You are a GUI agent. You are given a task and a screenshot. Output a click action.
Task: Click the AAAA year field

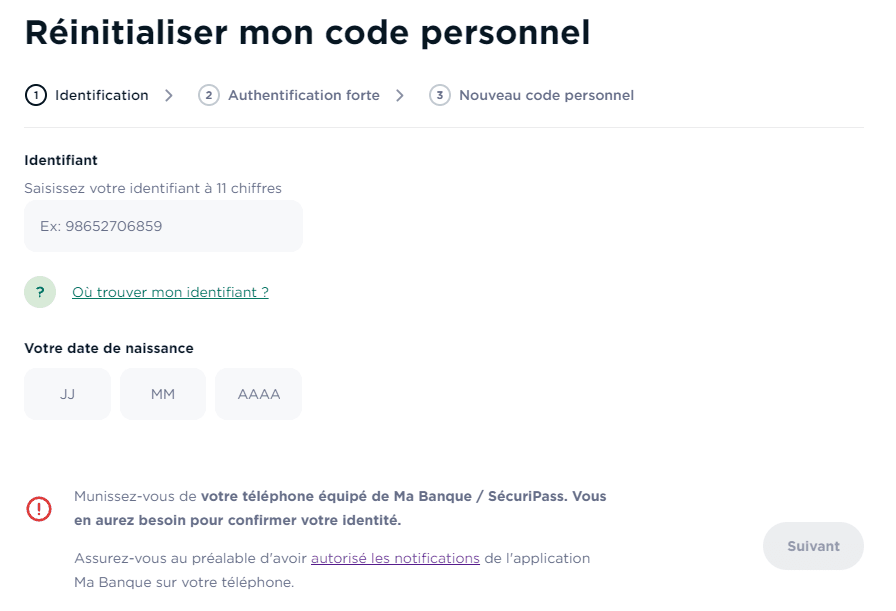(259, 394)
